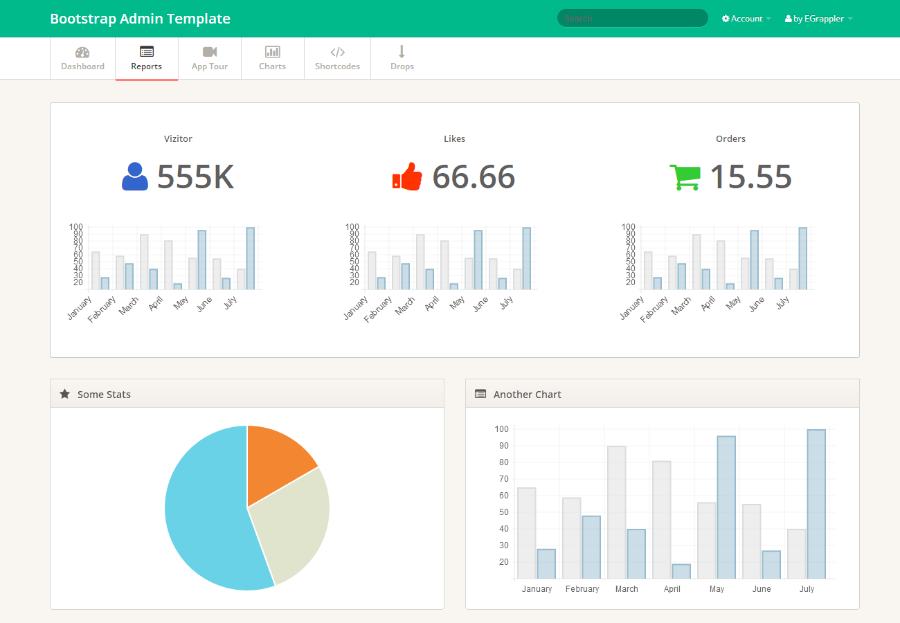Click the Charts bar graph icon
The height and width of the screenshot is (623, 900).
pyautogui.click(x=272, y=52)
